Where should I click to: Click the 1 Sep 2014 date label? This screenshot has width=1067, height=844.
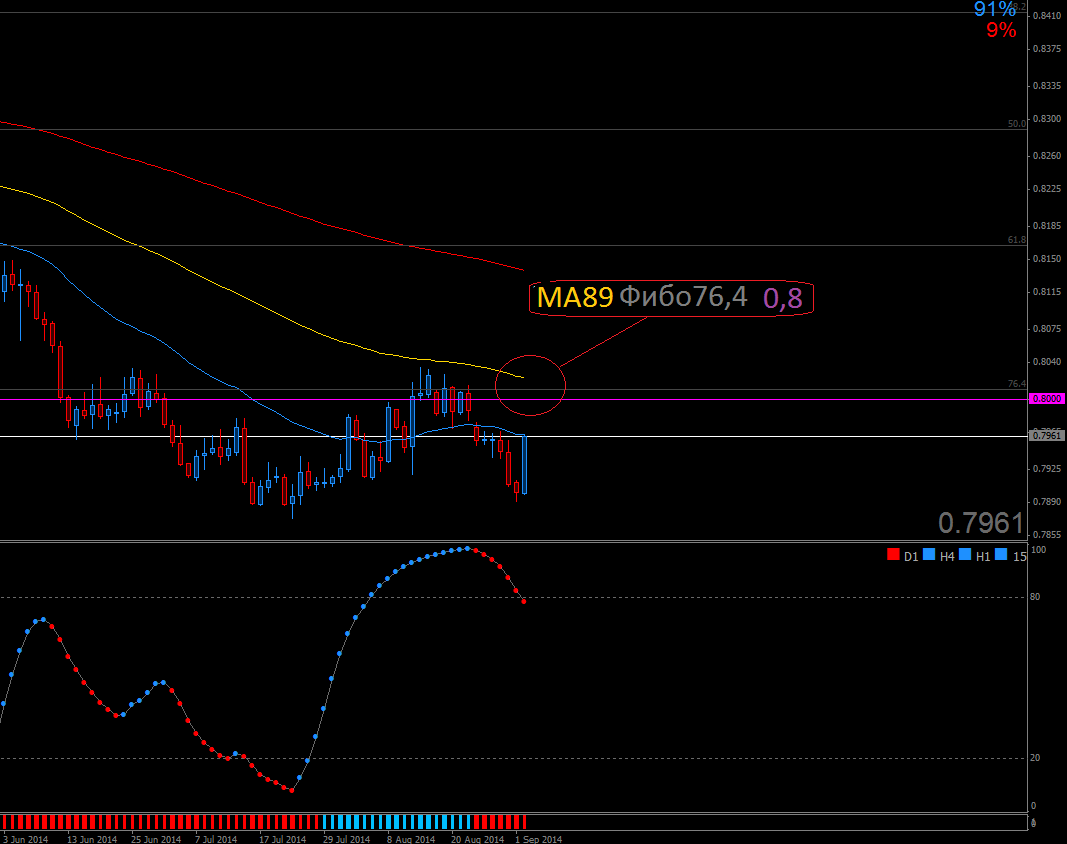point(538,839)
